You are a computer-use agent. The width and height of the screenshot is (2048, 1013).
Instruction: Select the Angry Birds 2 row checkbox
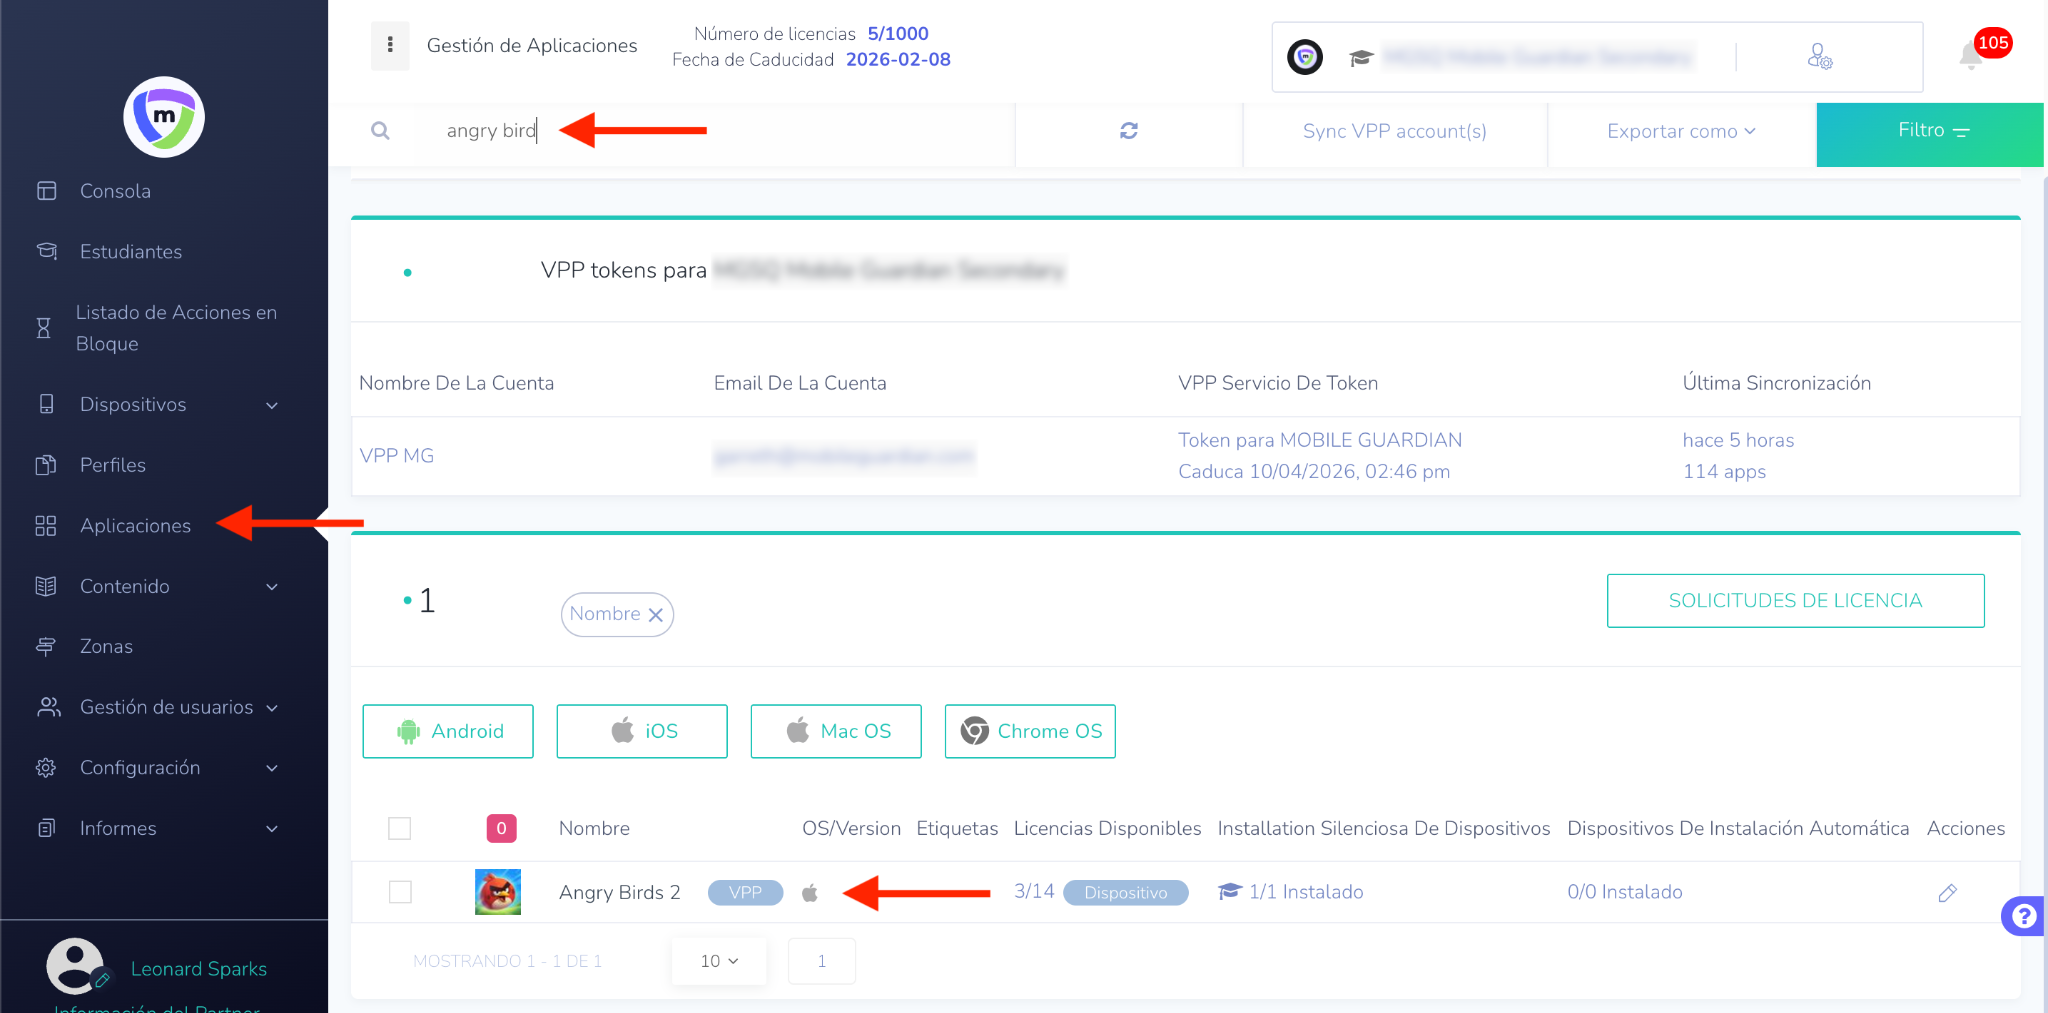pos(400,892)
